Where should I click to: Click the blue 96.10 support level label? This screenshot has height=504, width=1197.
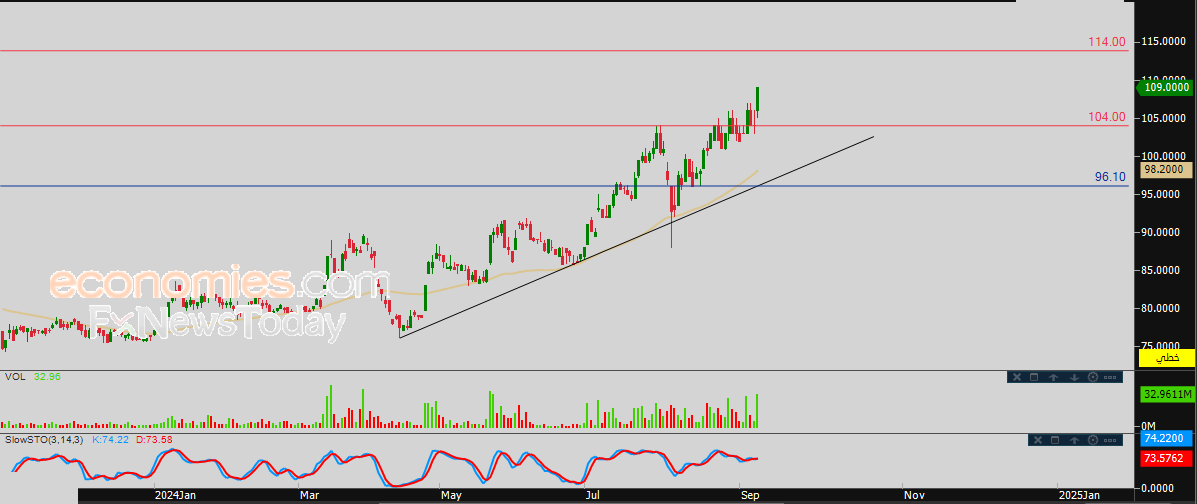tap(1110, 176)
